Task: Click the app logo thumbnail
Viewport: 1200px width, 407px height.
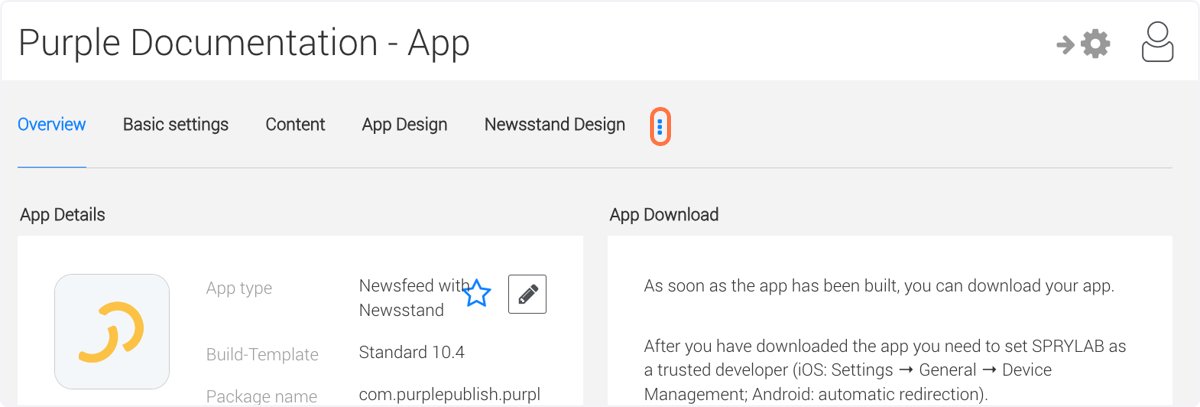Action: coord(112,331)
